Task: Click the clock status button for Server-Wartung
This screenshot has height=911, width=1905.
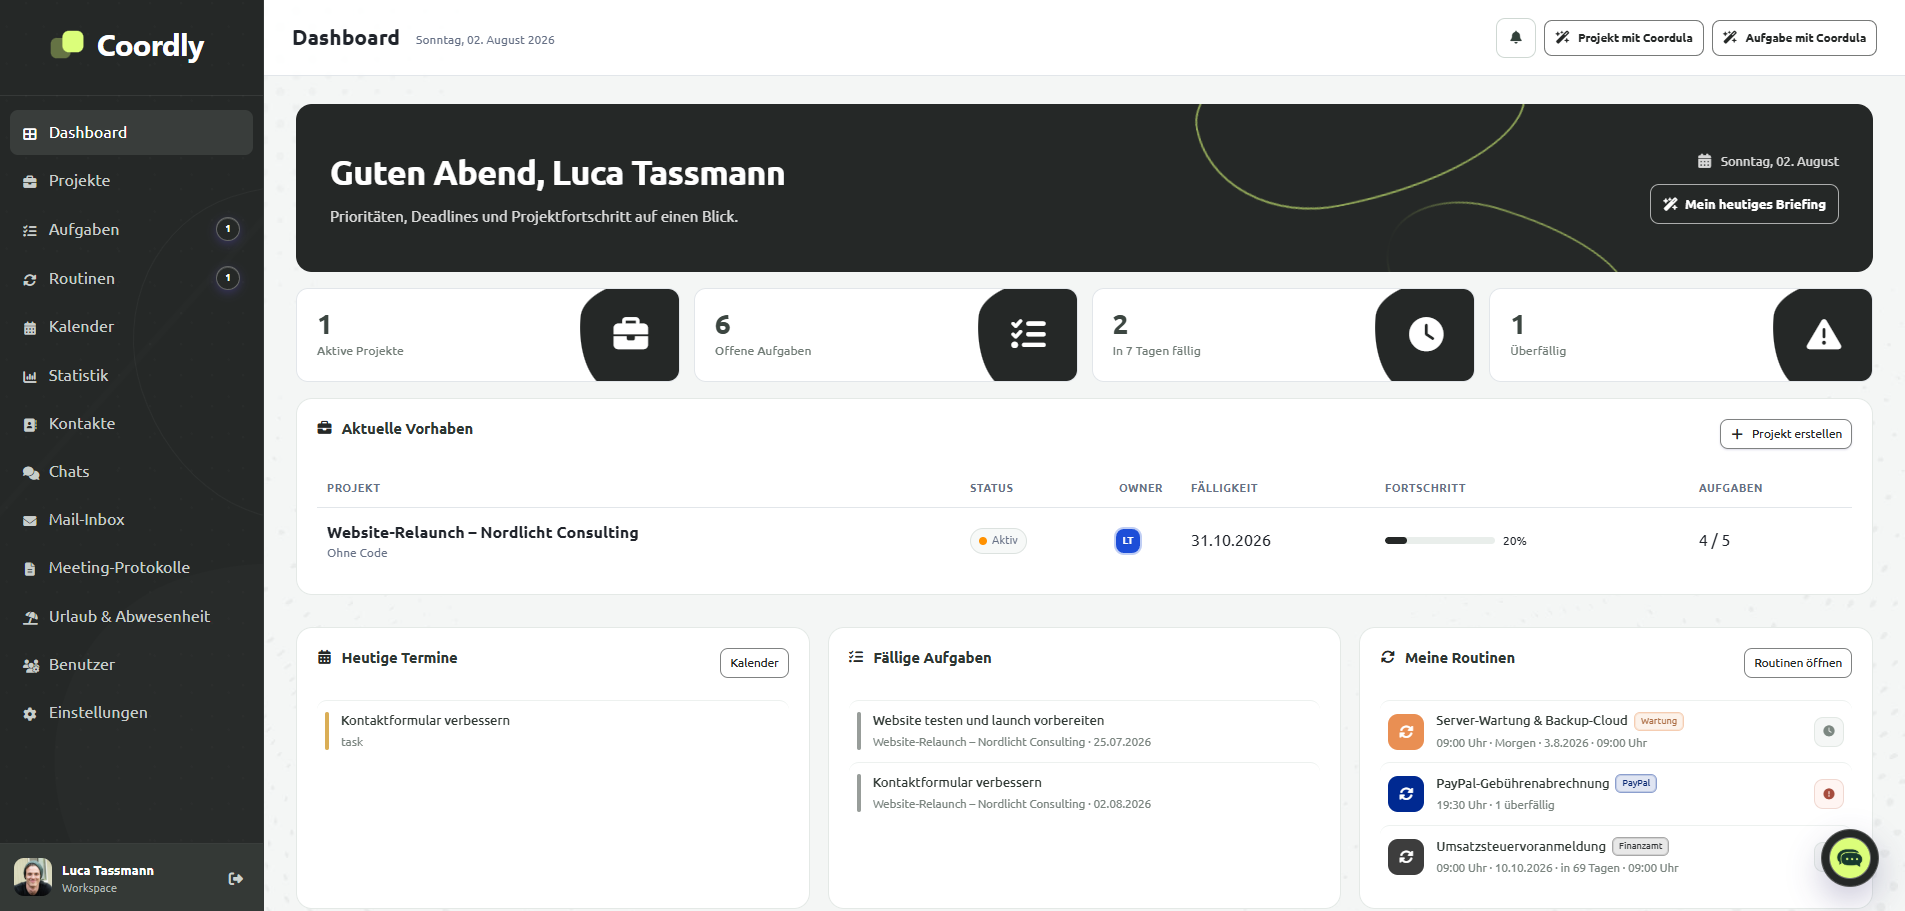Action: [1829, 731]
